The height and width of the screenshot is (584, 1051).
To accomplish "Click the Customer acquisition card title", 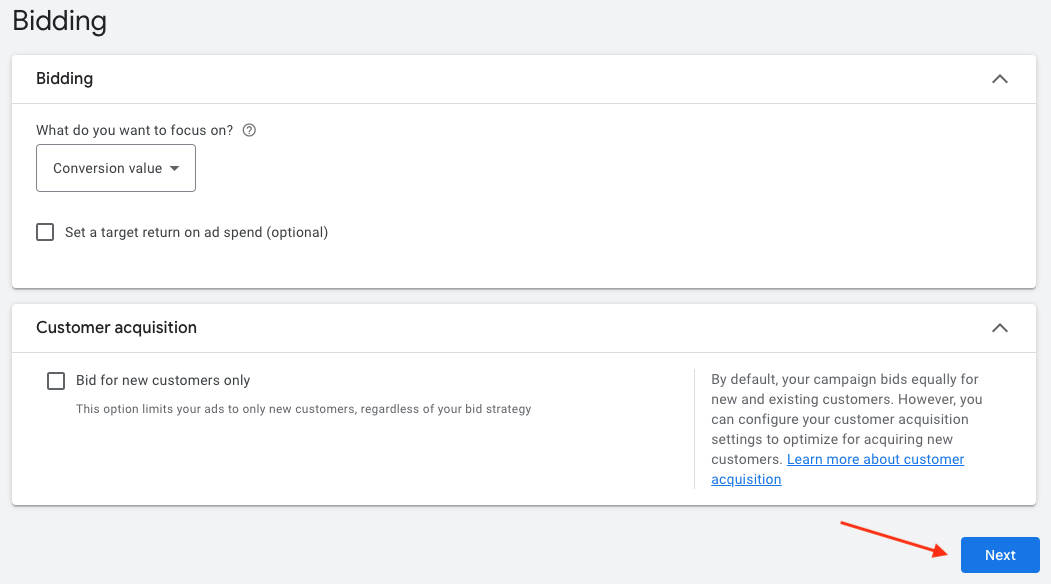I will pos(116,327).
